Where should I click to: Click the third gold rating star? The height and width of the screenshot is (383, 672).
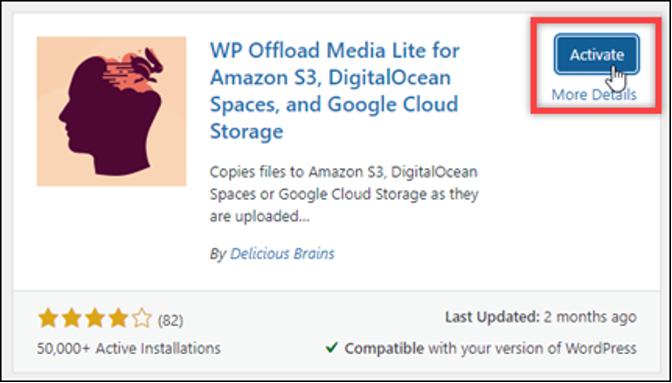click(95, 319)
